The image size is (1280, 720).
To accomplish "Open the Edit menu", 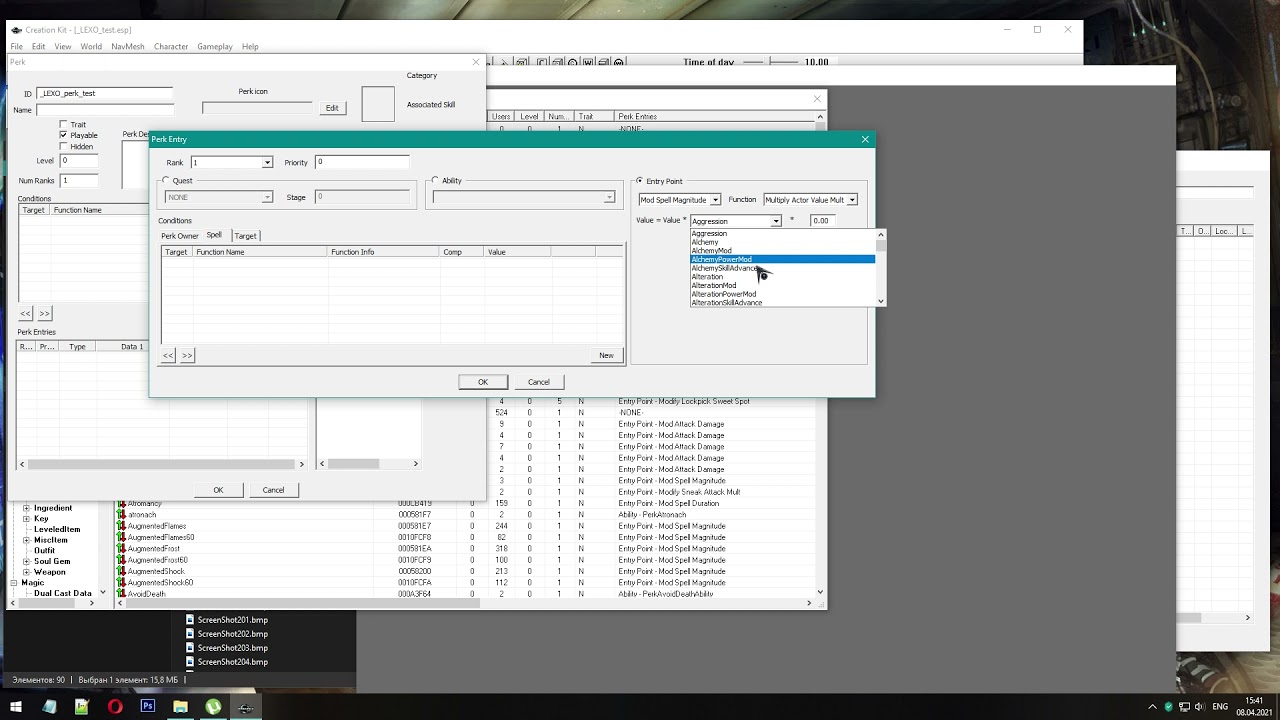I will tap(38, 46).
